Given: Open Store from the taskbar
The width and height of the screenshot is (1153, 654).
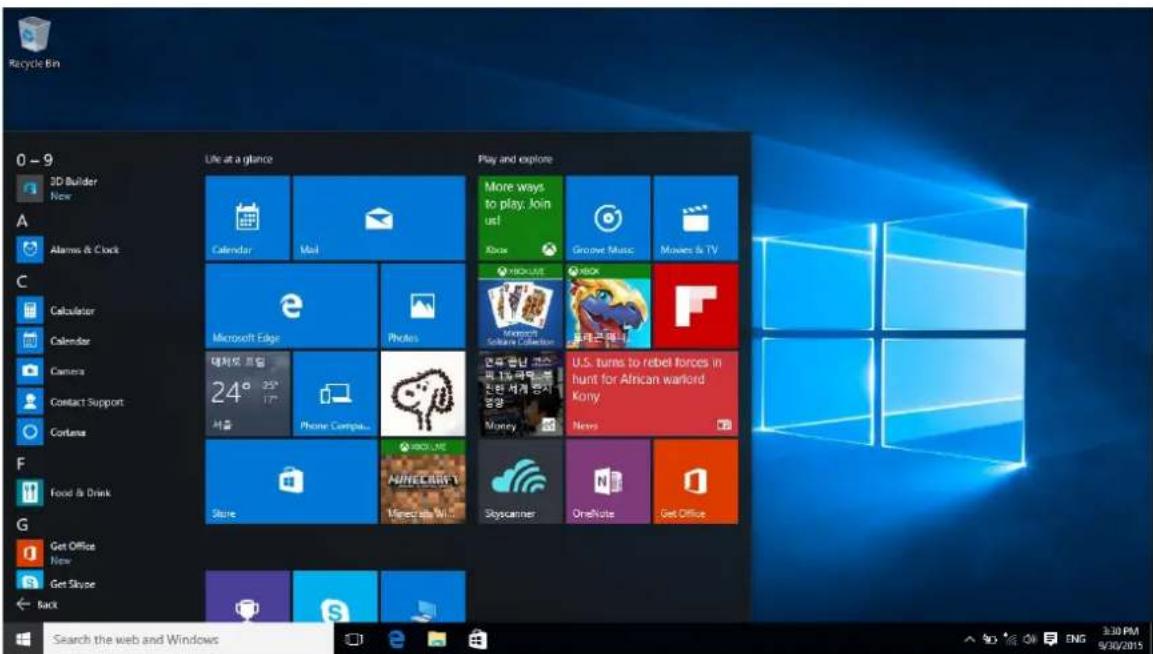Looking at the screenshot, I should click(477, 639).
